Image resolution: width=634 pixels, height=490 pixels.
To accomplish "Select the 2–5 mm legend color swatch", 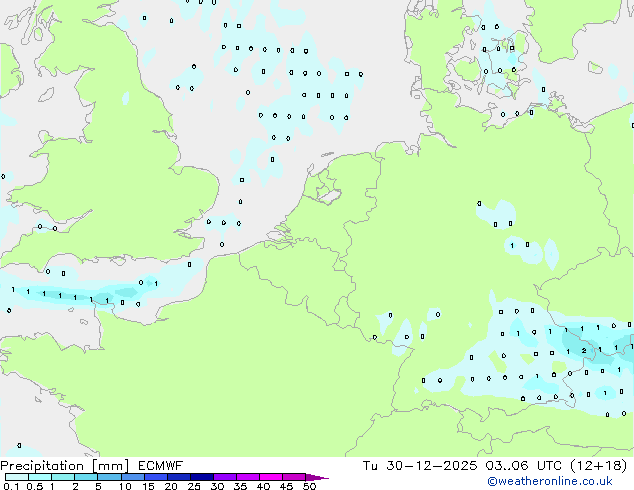I will [86, 477].
